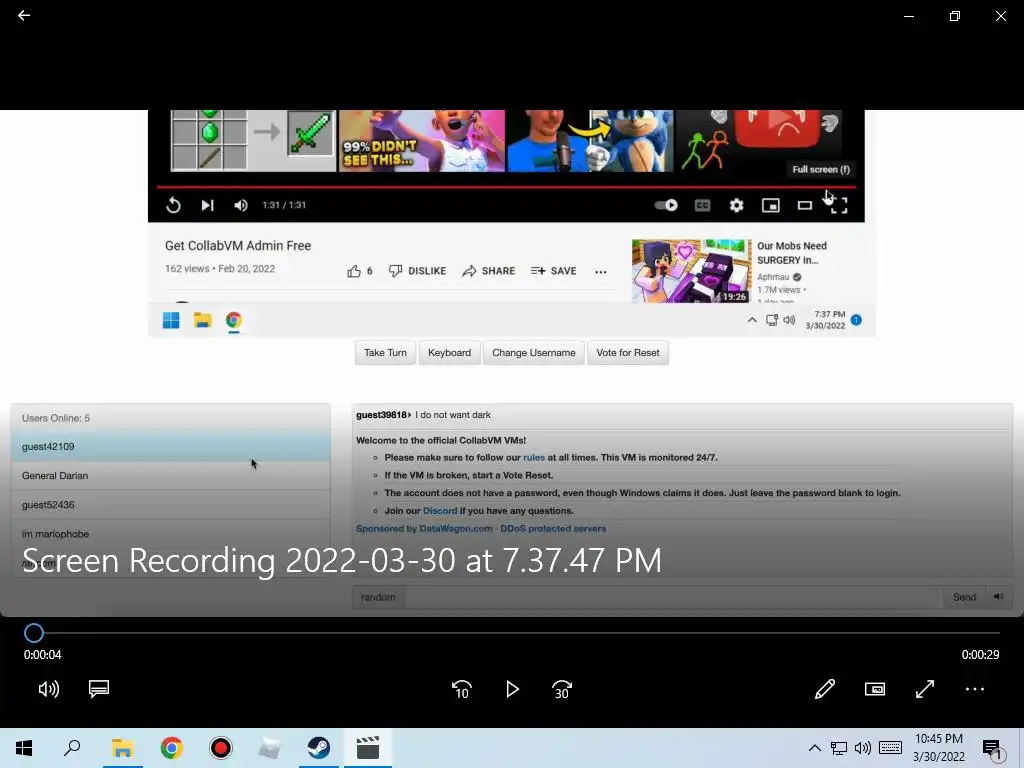Viewport: 1024px width, 768px height.
Task: Click the seek bar position handle
Action: click(x=34, y=633)
